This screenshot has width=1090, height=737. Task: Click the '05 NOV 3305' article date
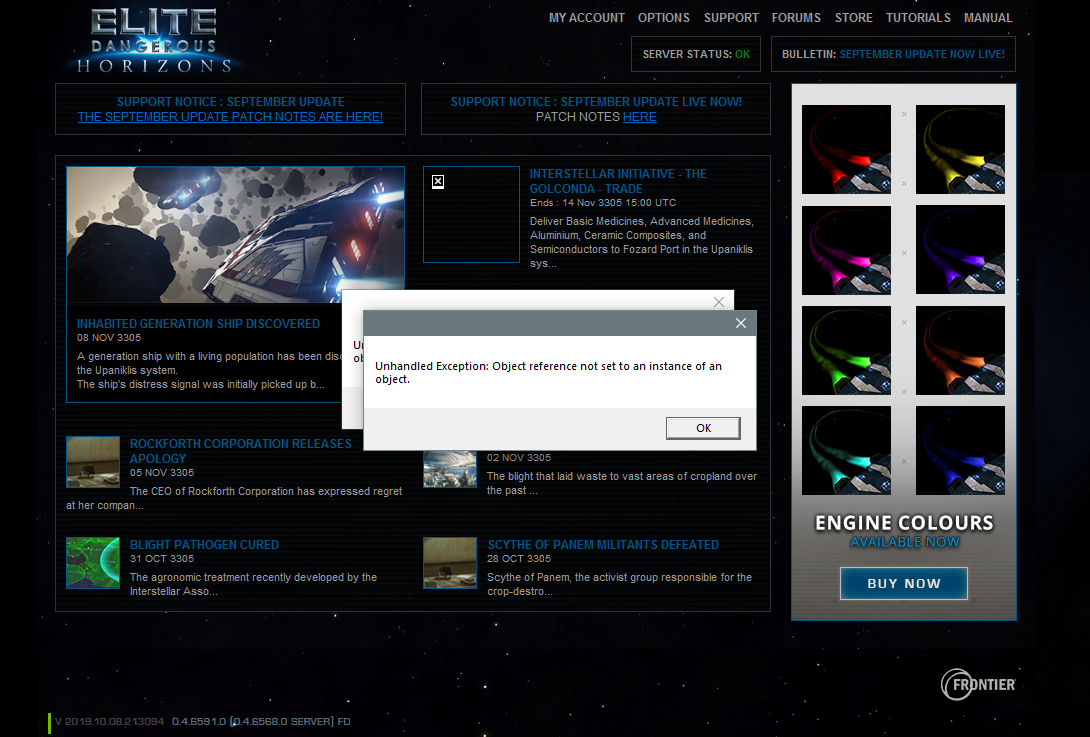coord(162,473)
